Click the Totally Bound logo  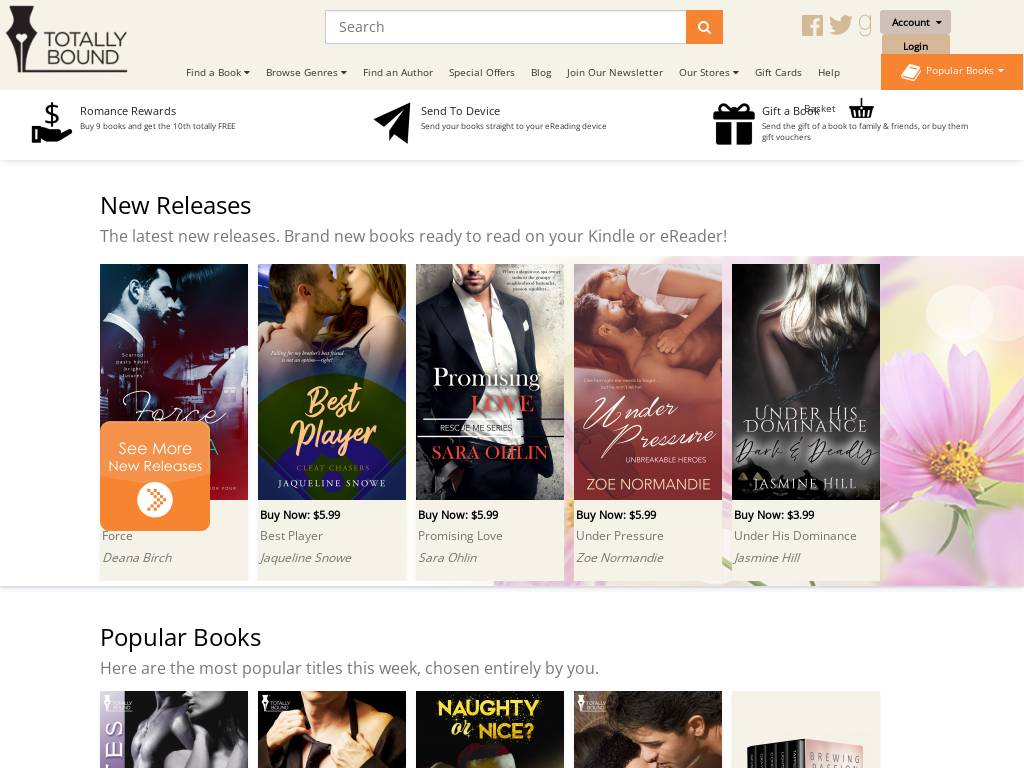[66, 39]
